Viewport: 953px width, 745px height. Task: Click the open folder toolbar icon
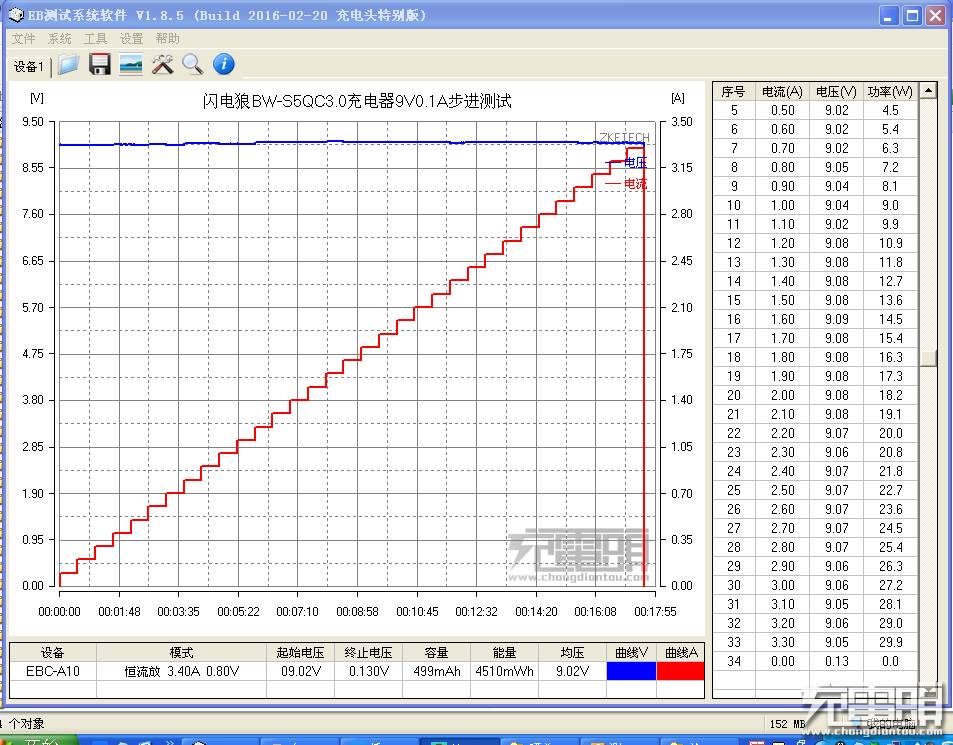(x=69, y=64)
